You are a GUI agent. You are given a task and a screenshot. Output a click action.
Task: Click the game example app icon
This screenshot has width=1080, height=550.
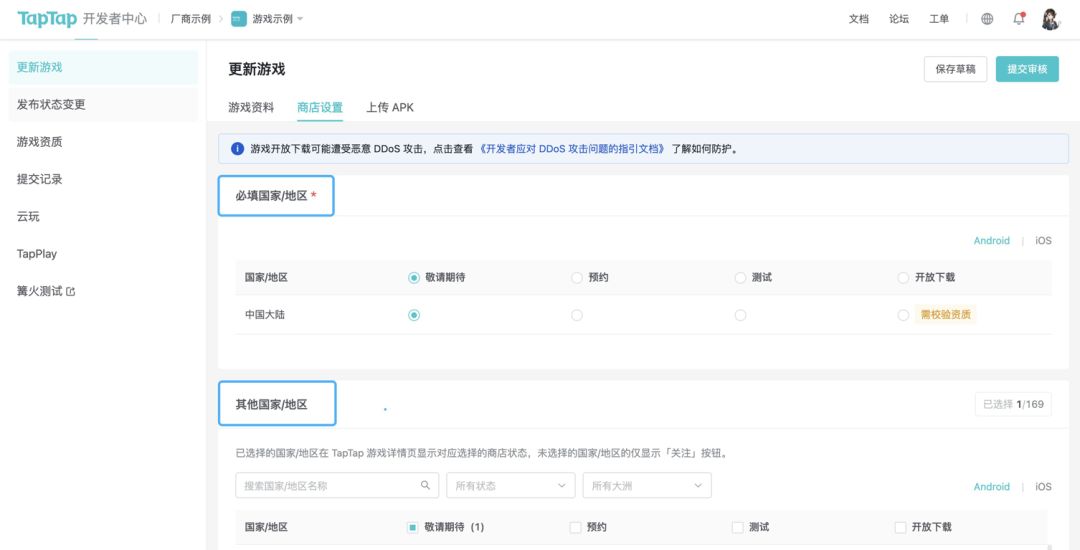click(x=239, y=19)
